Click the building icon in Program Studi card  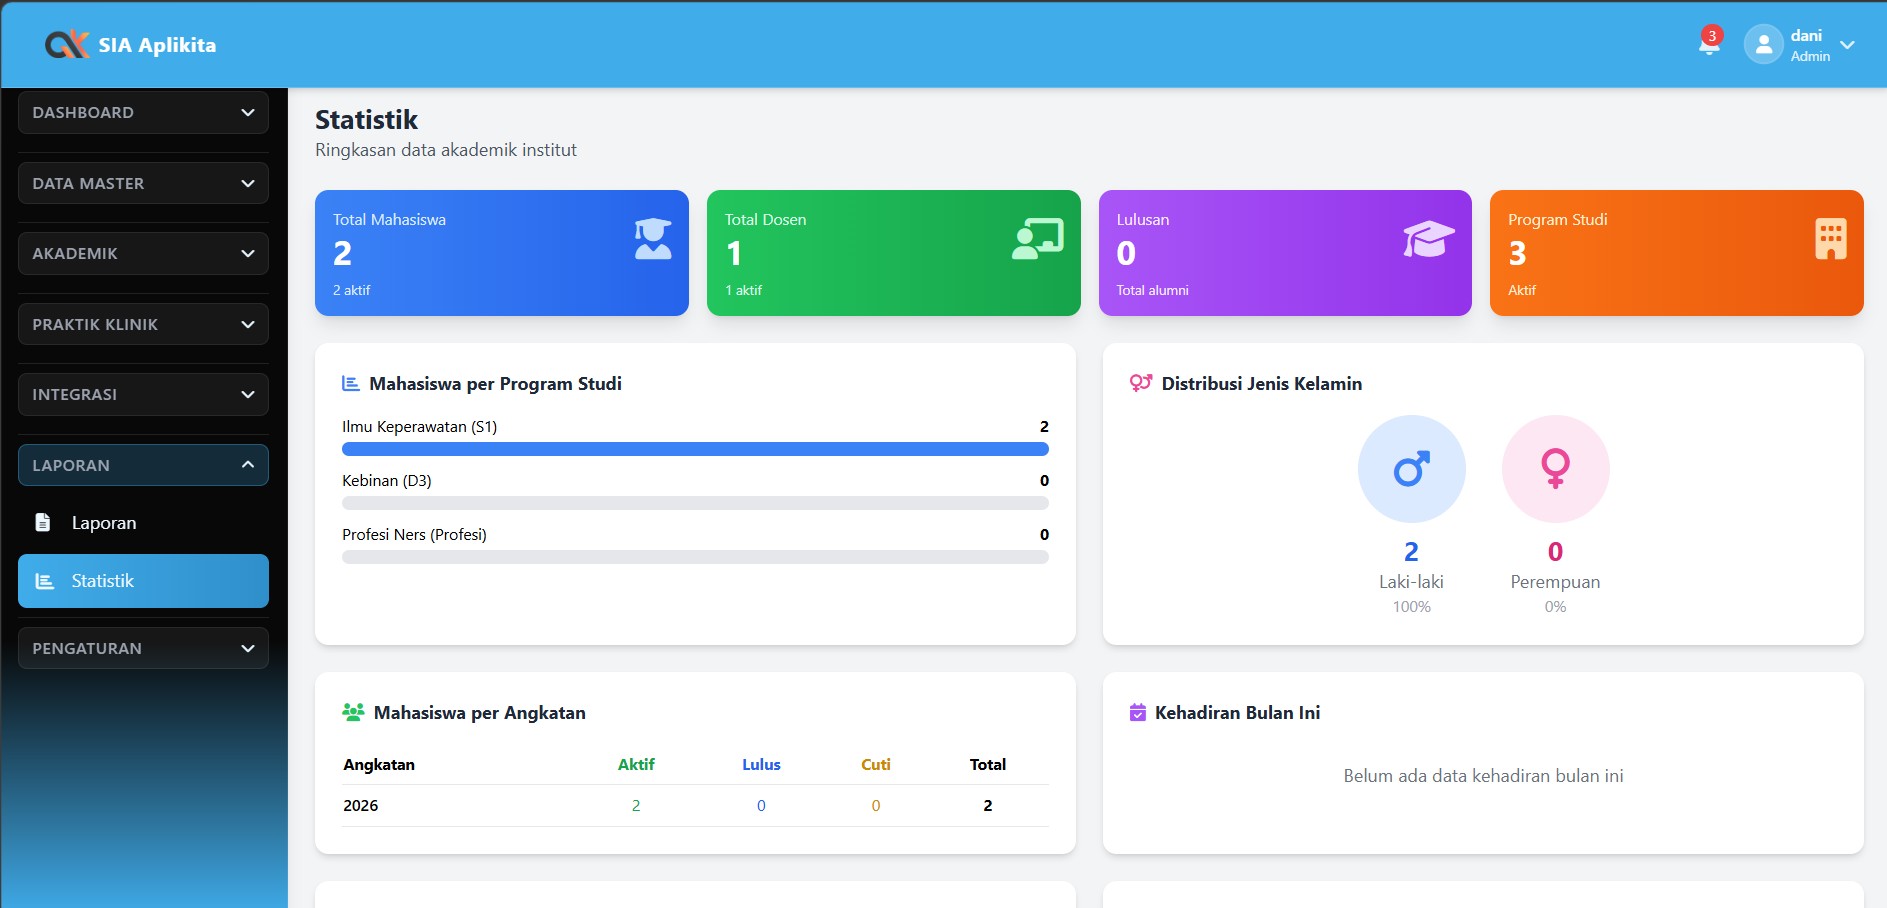[x=1830, y=239]
